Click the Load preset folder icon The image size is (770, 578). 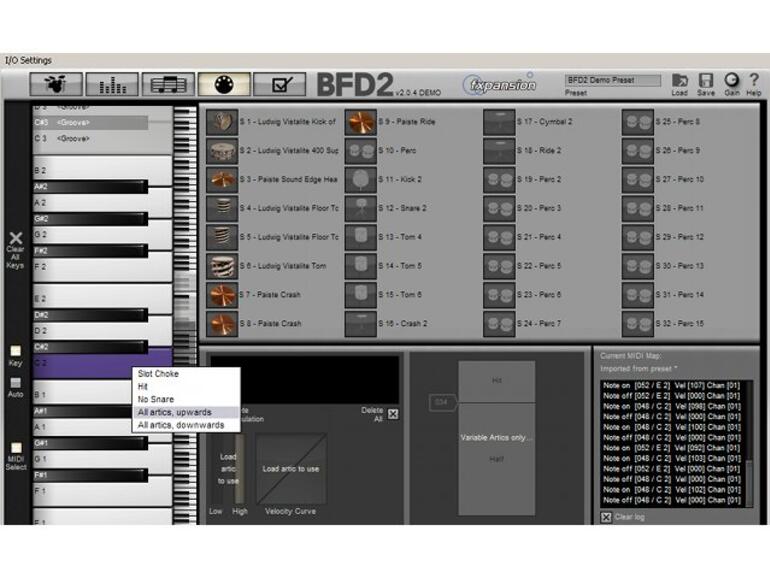(x=680, y=82)
